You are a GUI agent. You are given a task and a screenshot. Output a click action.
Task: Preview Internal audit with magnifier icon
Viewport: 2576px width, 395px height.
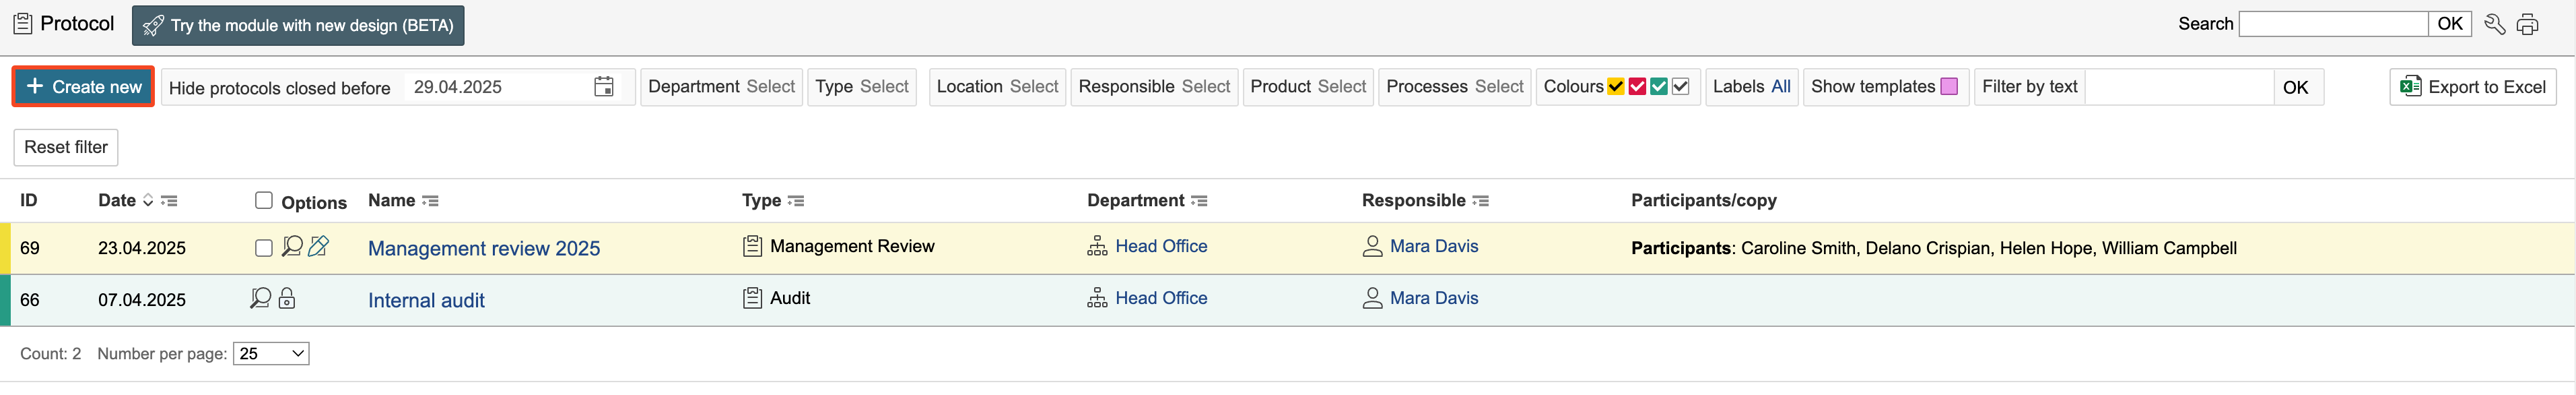(x=260, y=298)
